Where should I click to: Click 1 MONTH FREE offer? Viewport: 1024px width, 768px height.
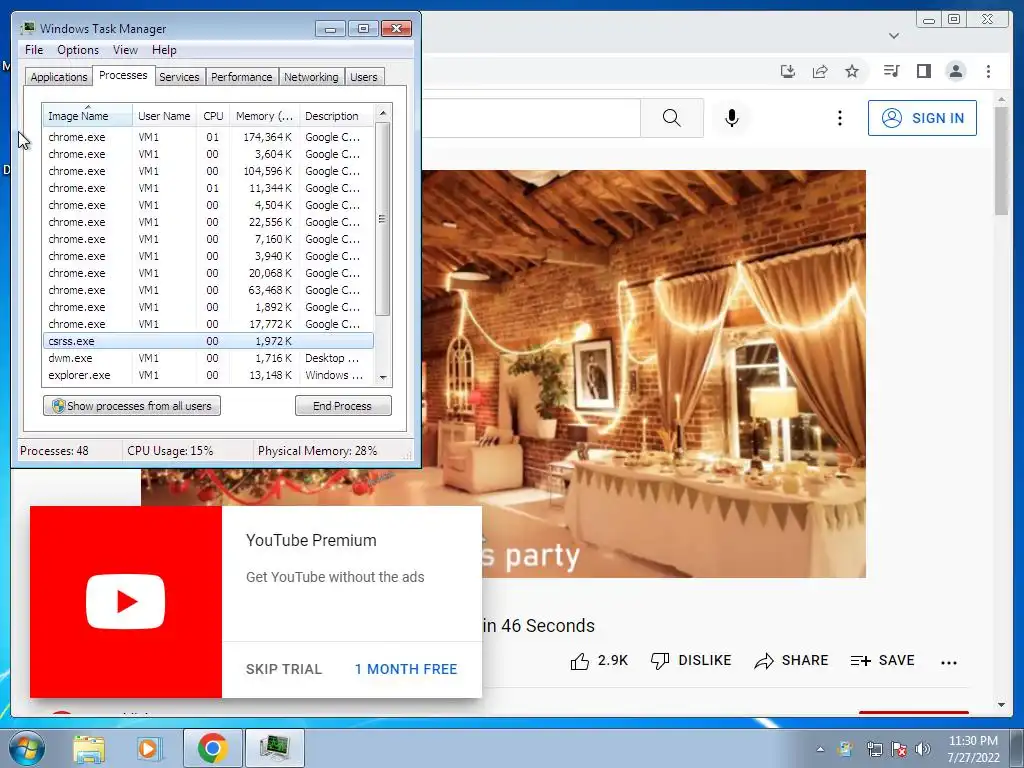tap(406, 669)
